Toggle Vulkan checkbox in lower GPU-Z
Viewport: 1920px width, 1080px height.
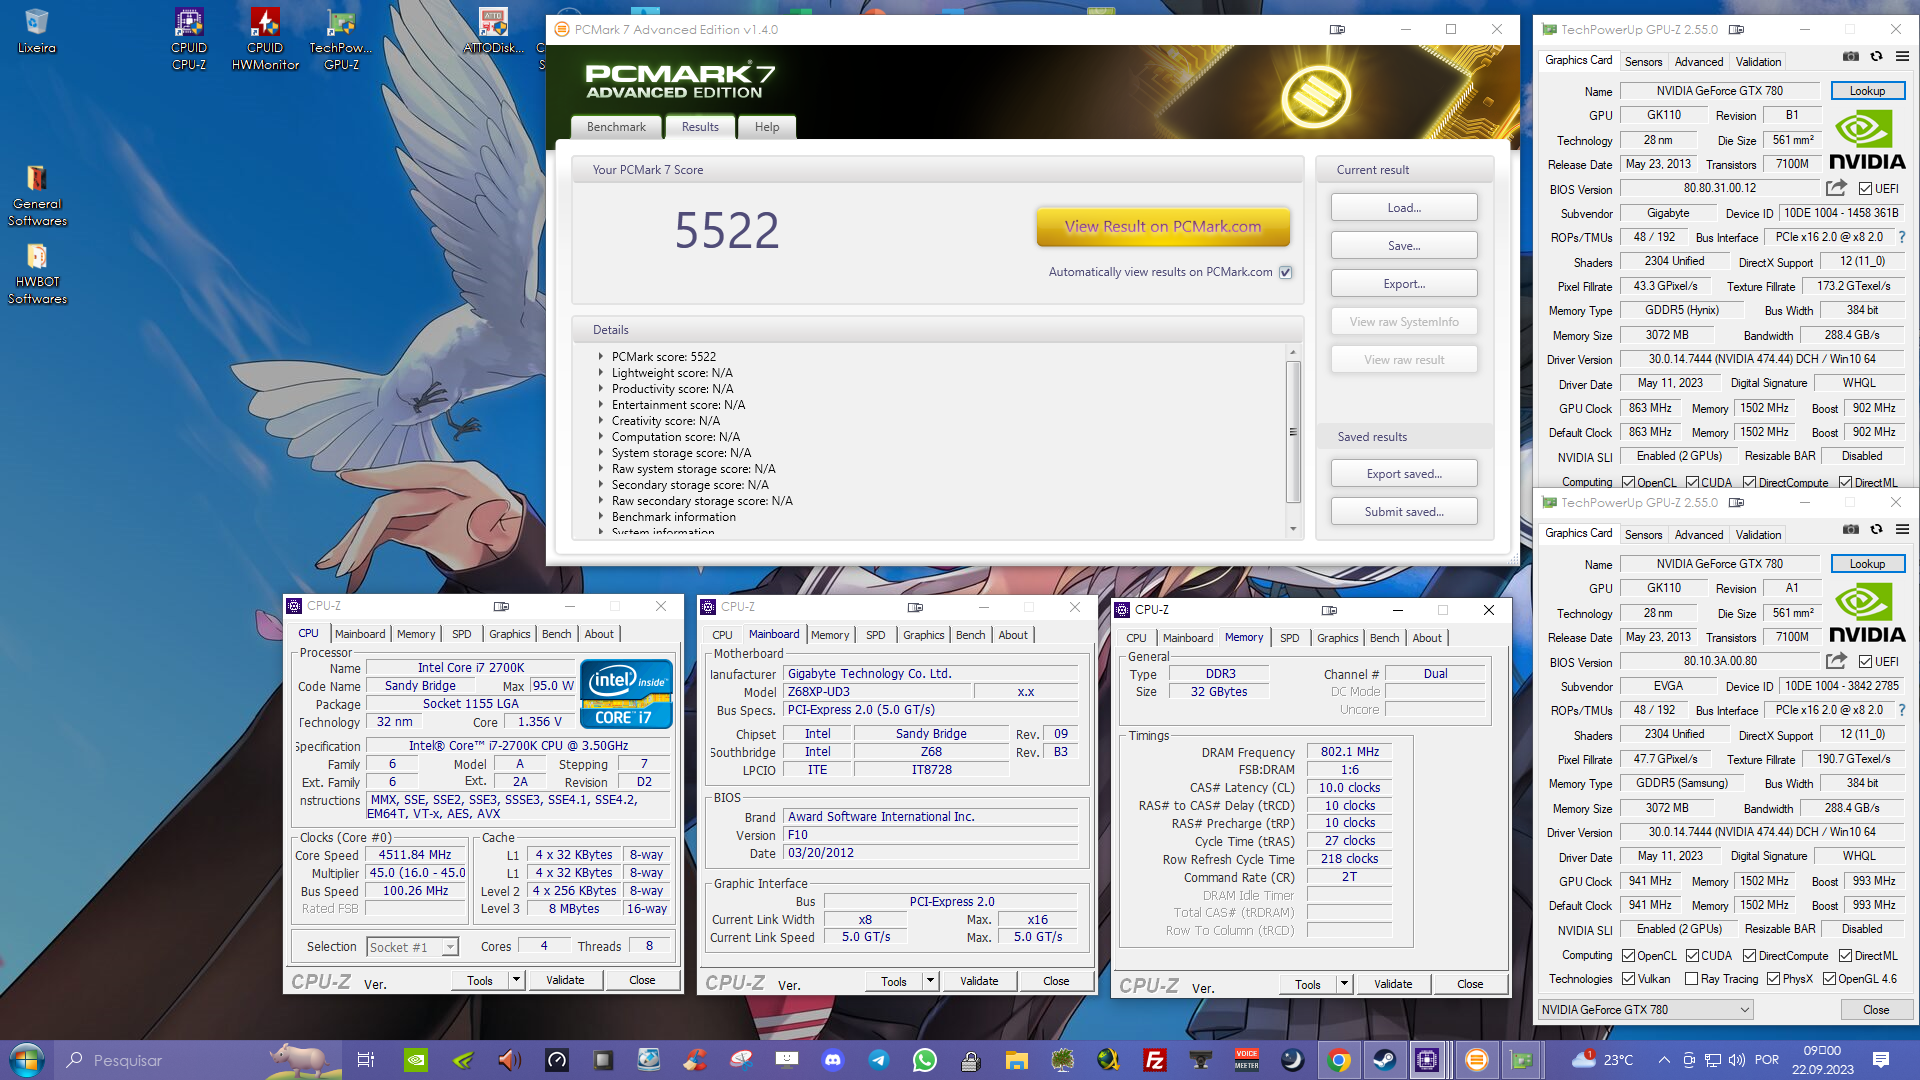(1628, 979)
